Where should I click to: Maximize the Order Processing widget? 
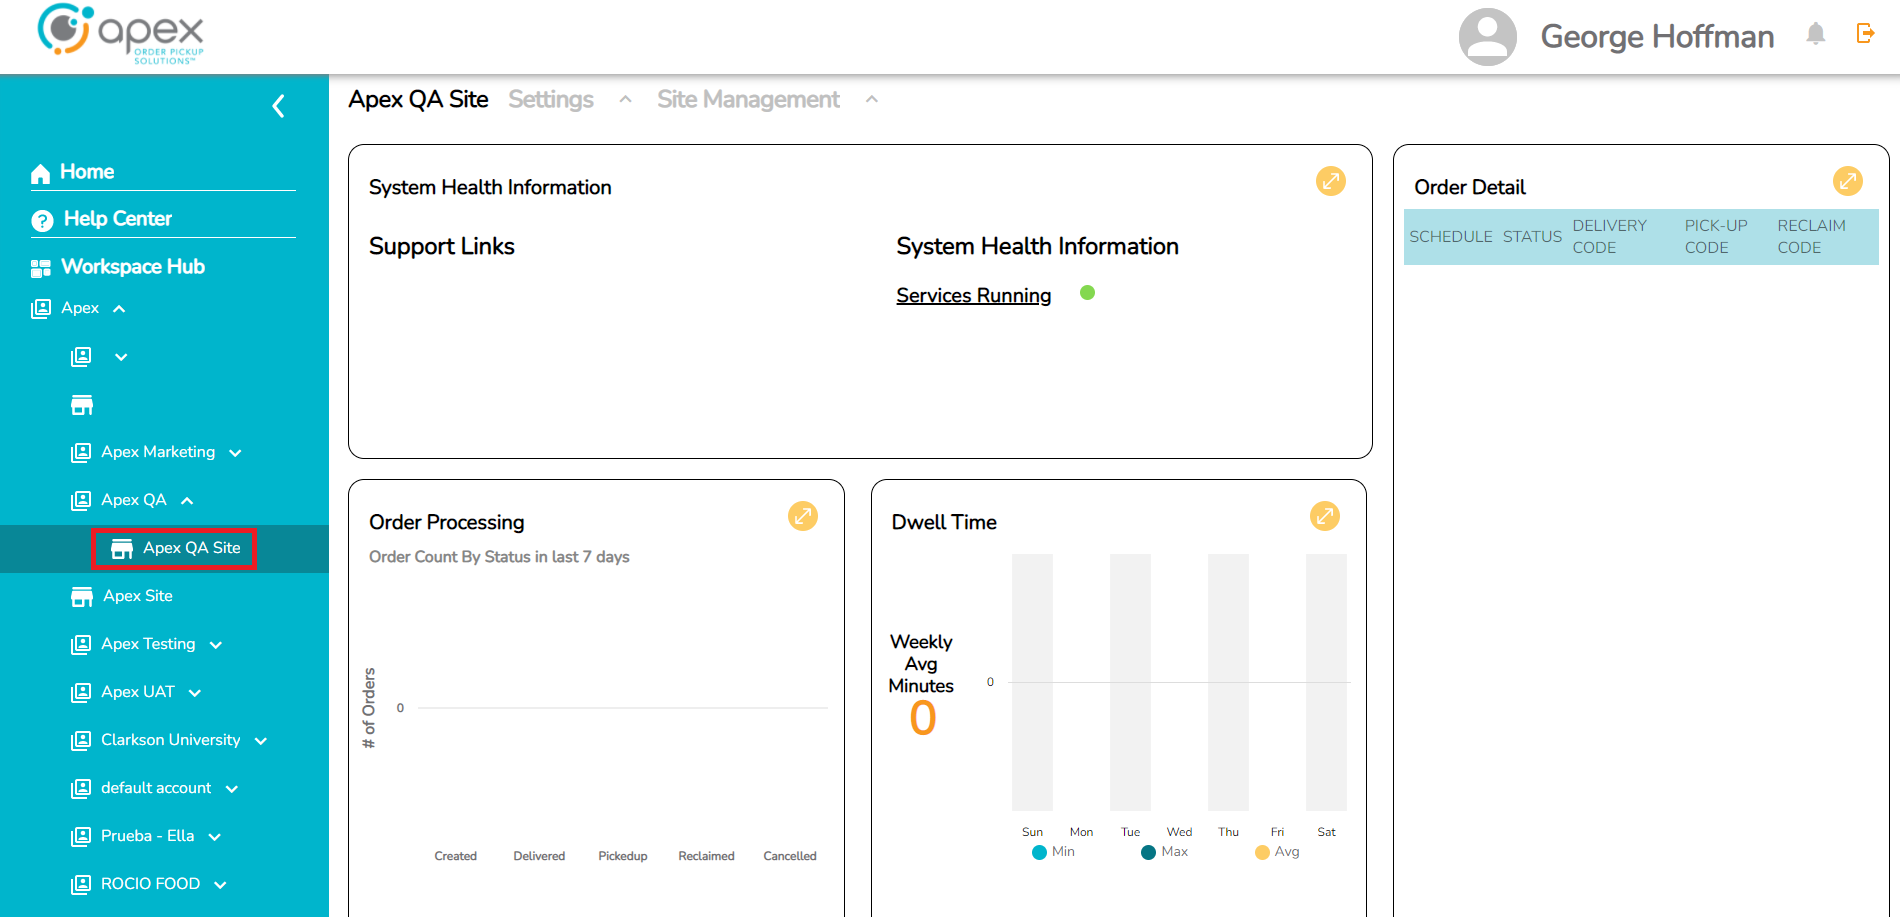click(802, 516)
